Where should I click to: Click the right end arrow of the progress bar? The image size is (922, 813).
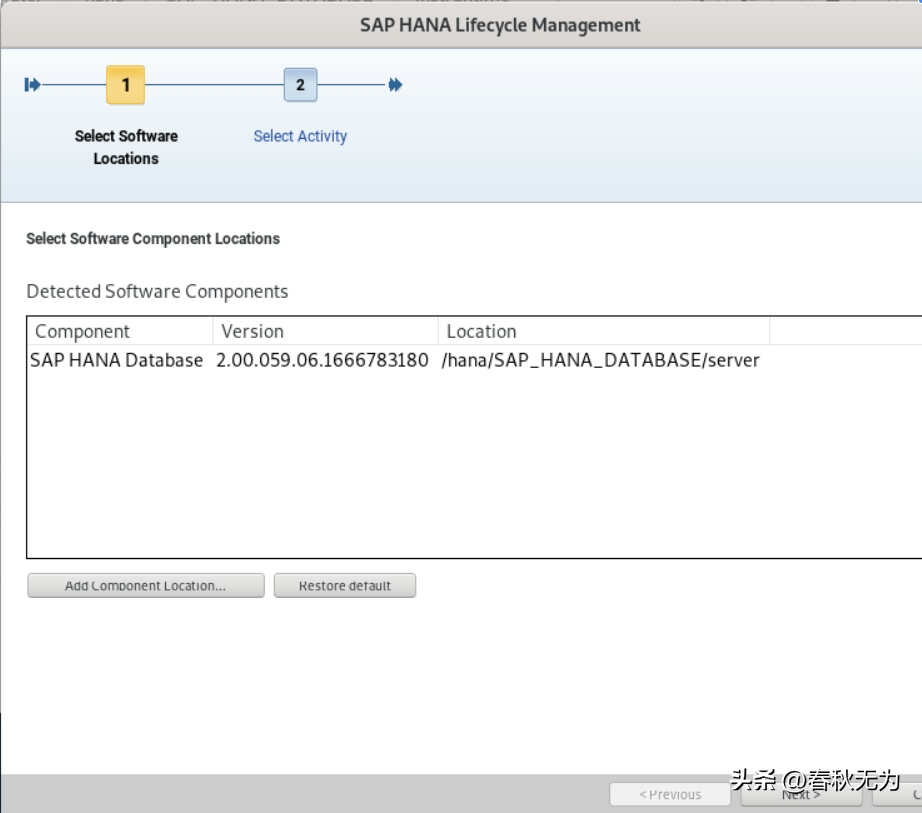pyautogui.click(x=394, y=85)
